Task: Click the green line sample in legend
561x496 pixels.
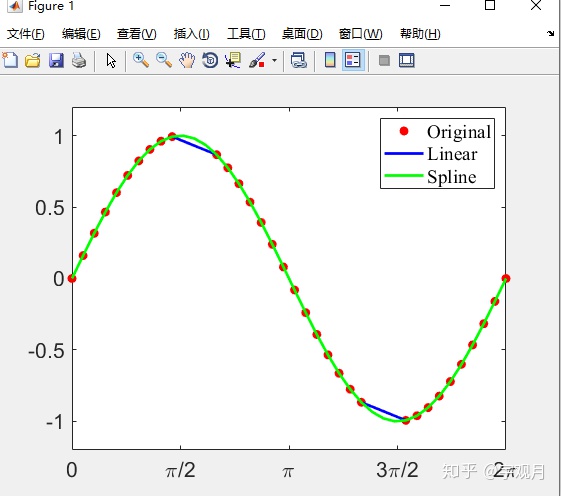Action: tap(404, 176)
